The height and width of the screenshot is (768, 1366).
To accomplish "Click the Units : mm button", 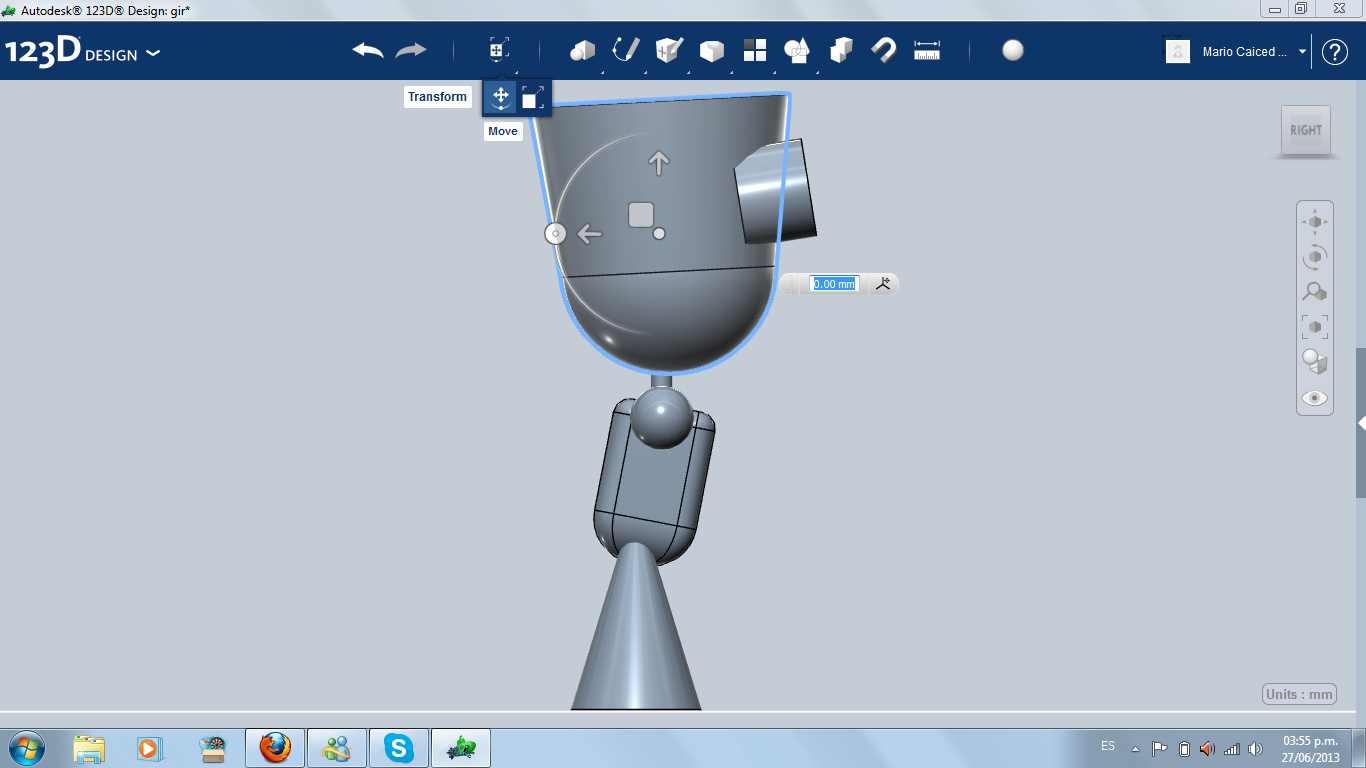I will tap(1299, 695).
